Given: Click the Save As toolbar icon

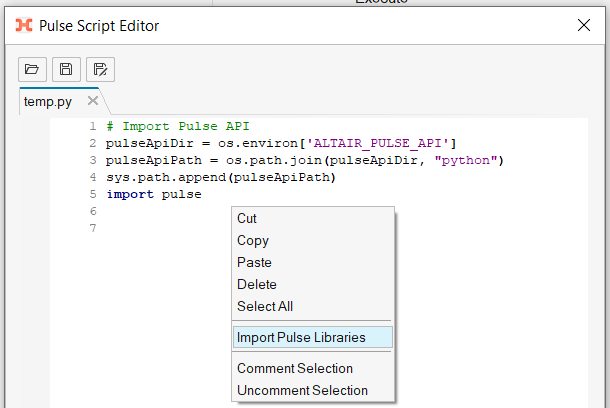Looking at the screenshot, I should tap(100, 69).
